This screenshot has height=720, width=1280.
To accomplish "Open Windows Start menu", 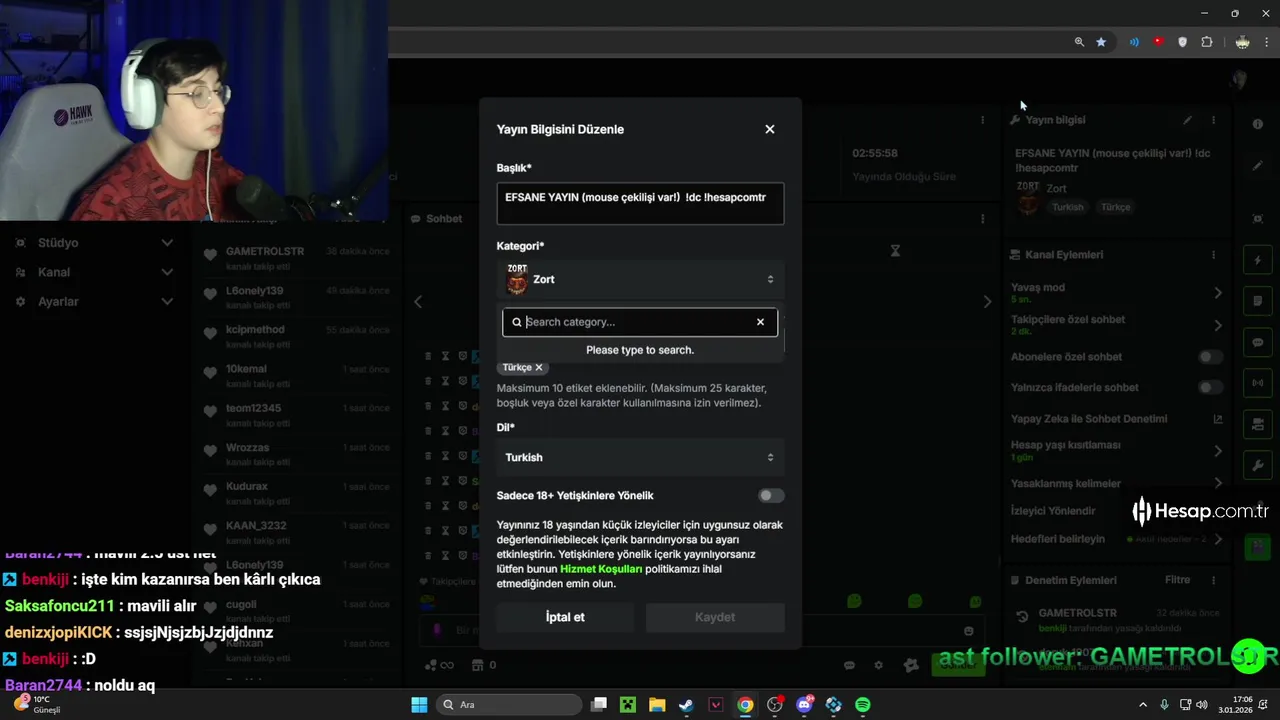I will click(x=419, y=705).
